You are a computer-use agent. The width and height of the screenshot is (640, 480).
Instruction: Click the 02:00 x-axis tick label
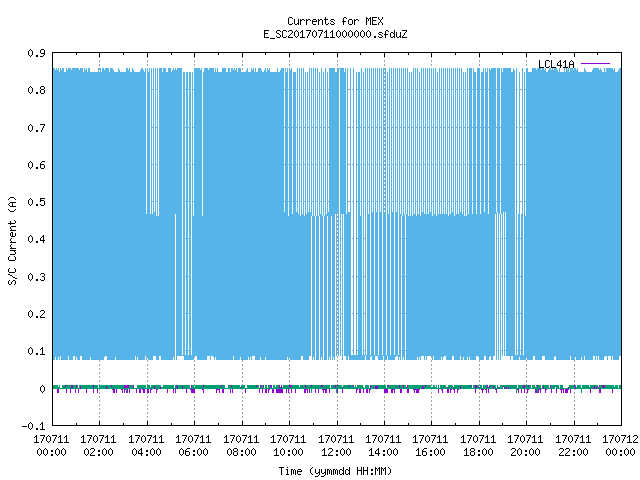tap(98, 452)
